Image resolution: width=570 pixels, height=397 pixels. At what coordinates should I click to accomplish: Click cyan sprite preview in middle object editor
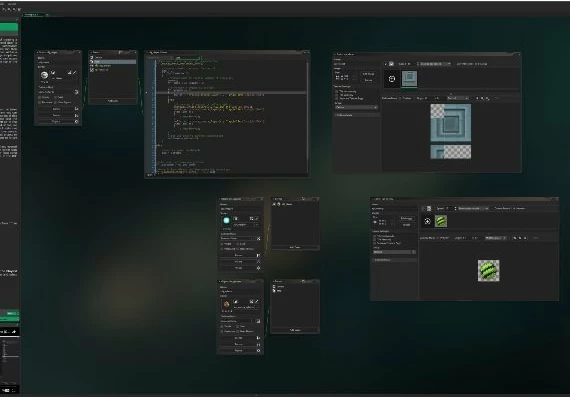tap(226, 220)
